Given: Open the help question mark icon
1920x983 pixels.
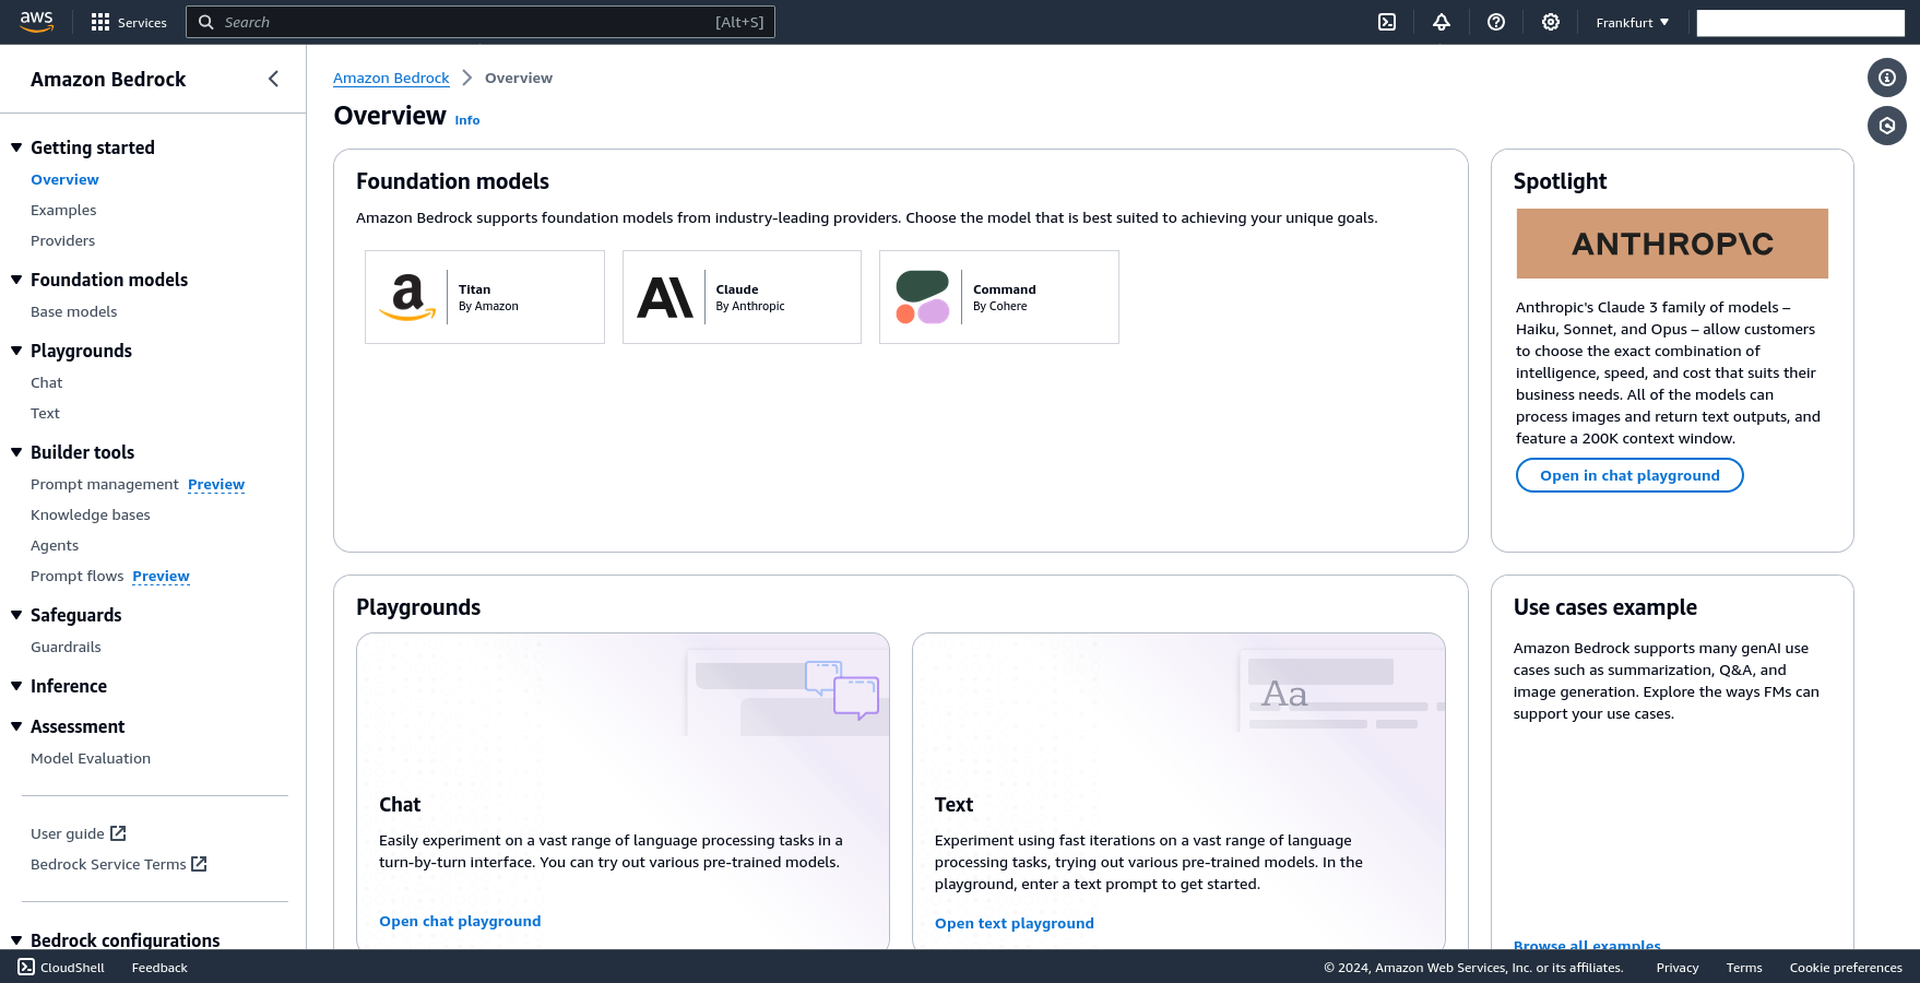Looking at the screenshot, I should coord(1496,22).
